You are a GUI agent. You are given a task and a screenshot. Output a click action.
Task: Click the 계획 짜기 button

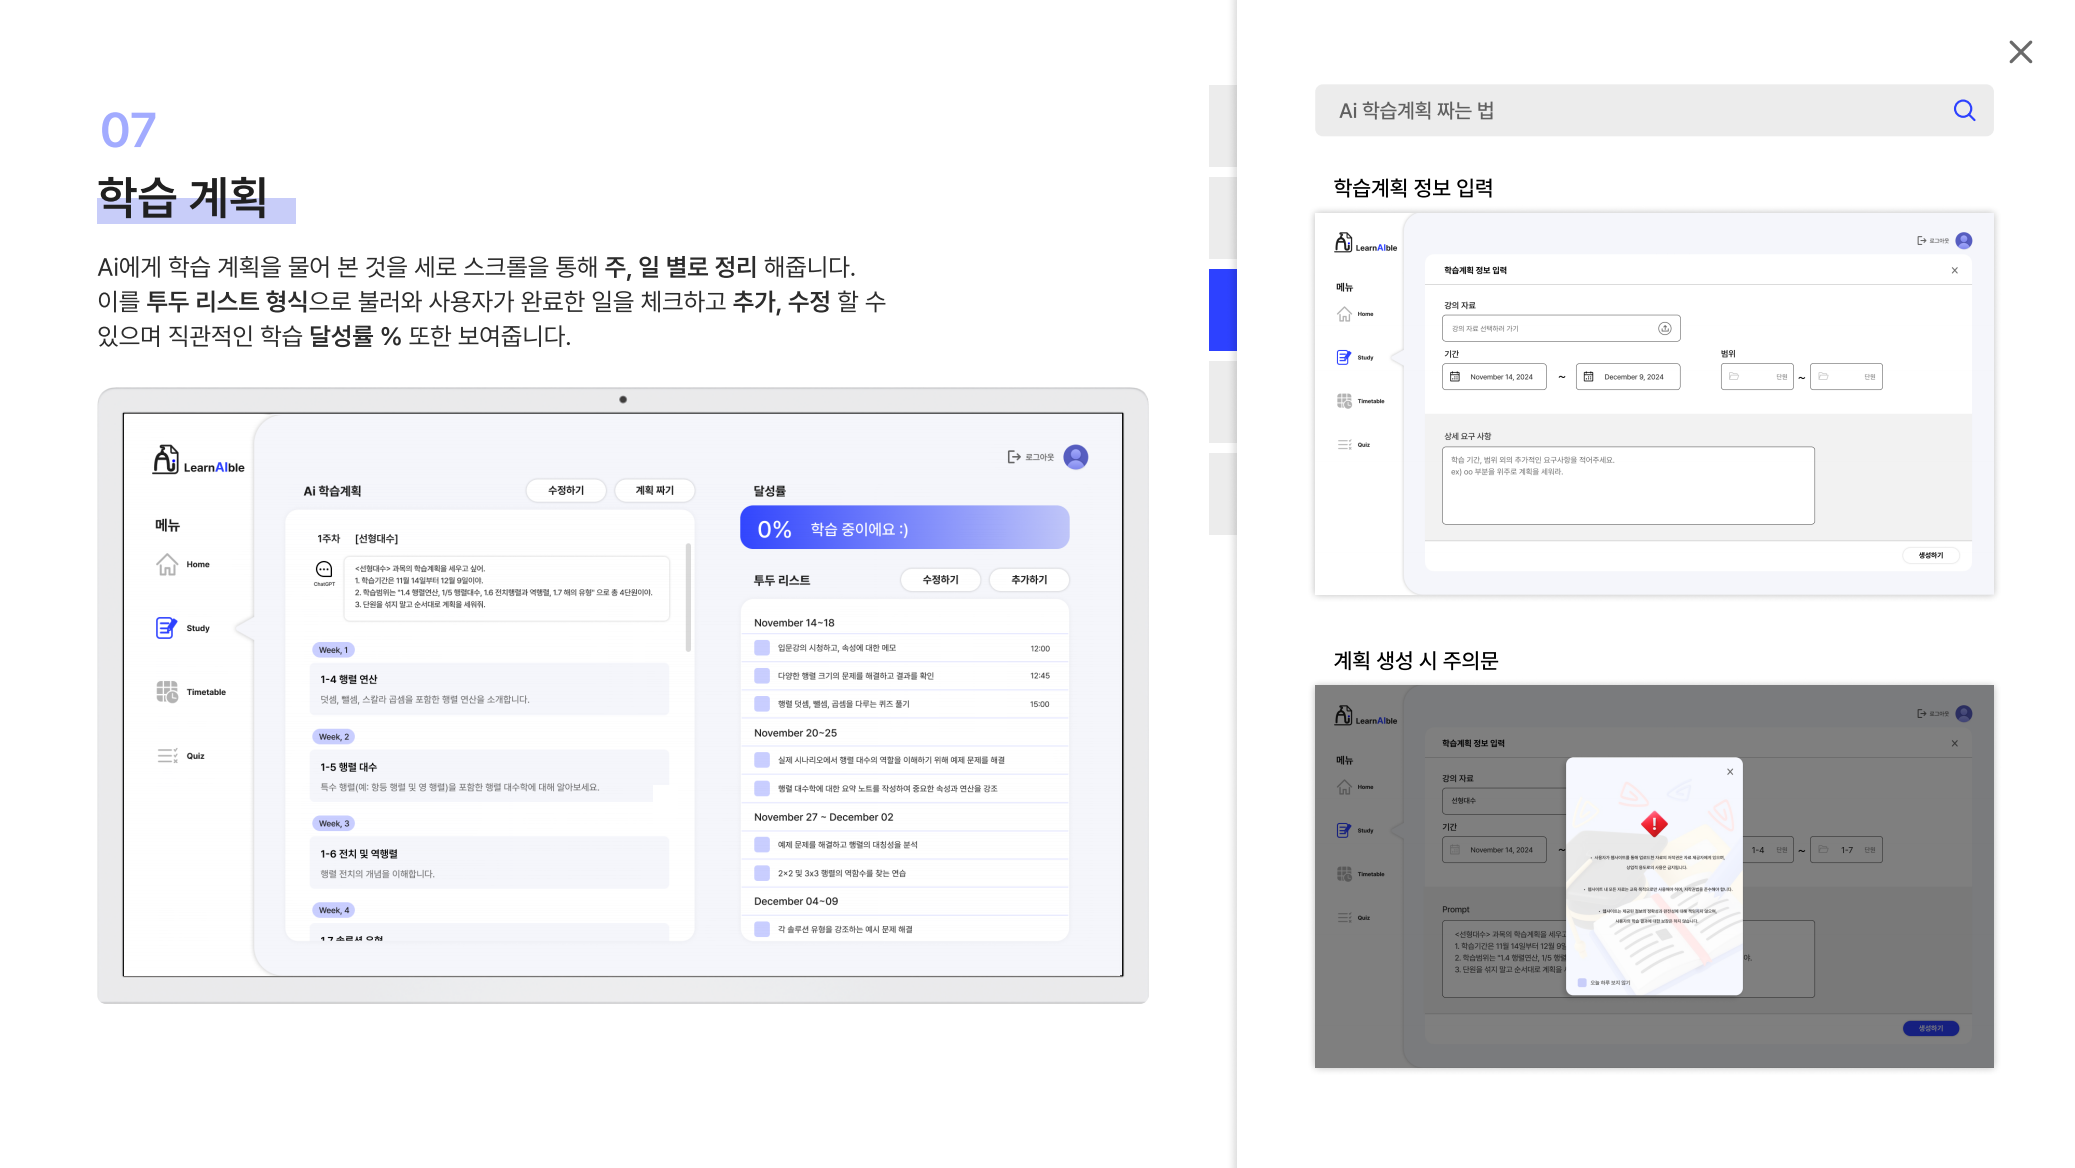654,490
